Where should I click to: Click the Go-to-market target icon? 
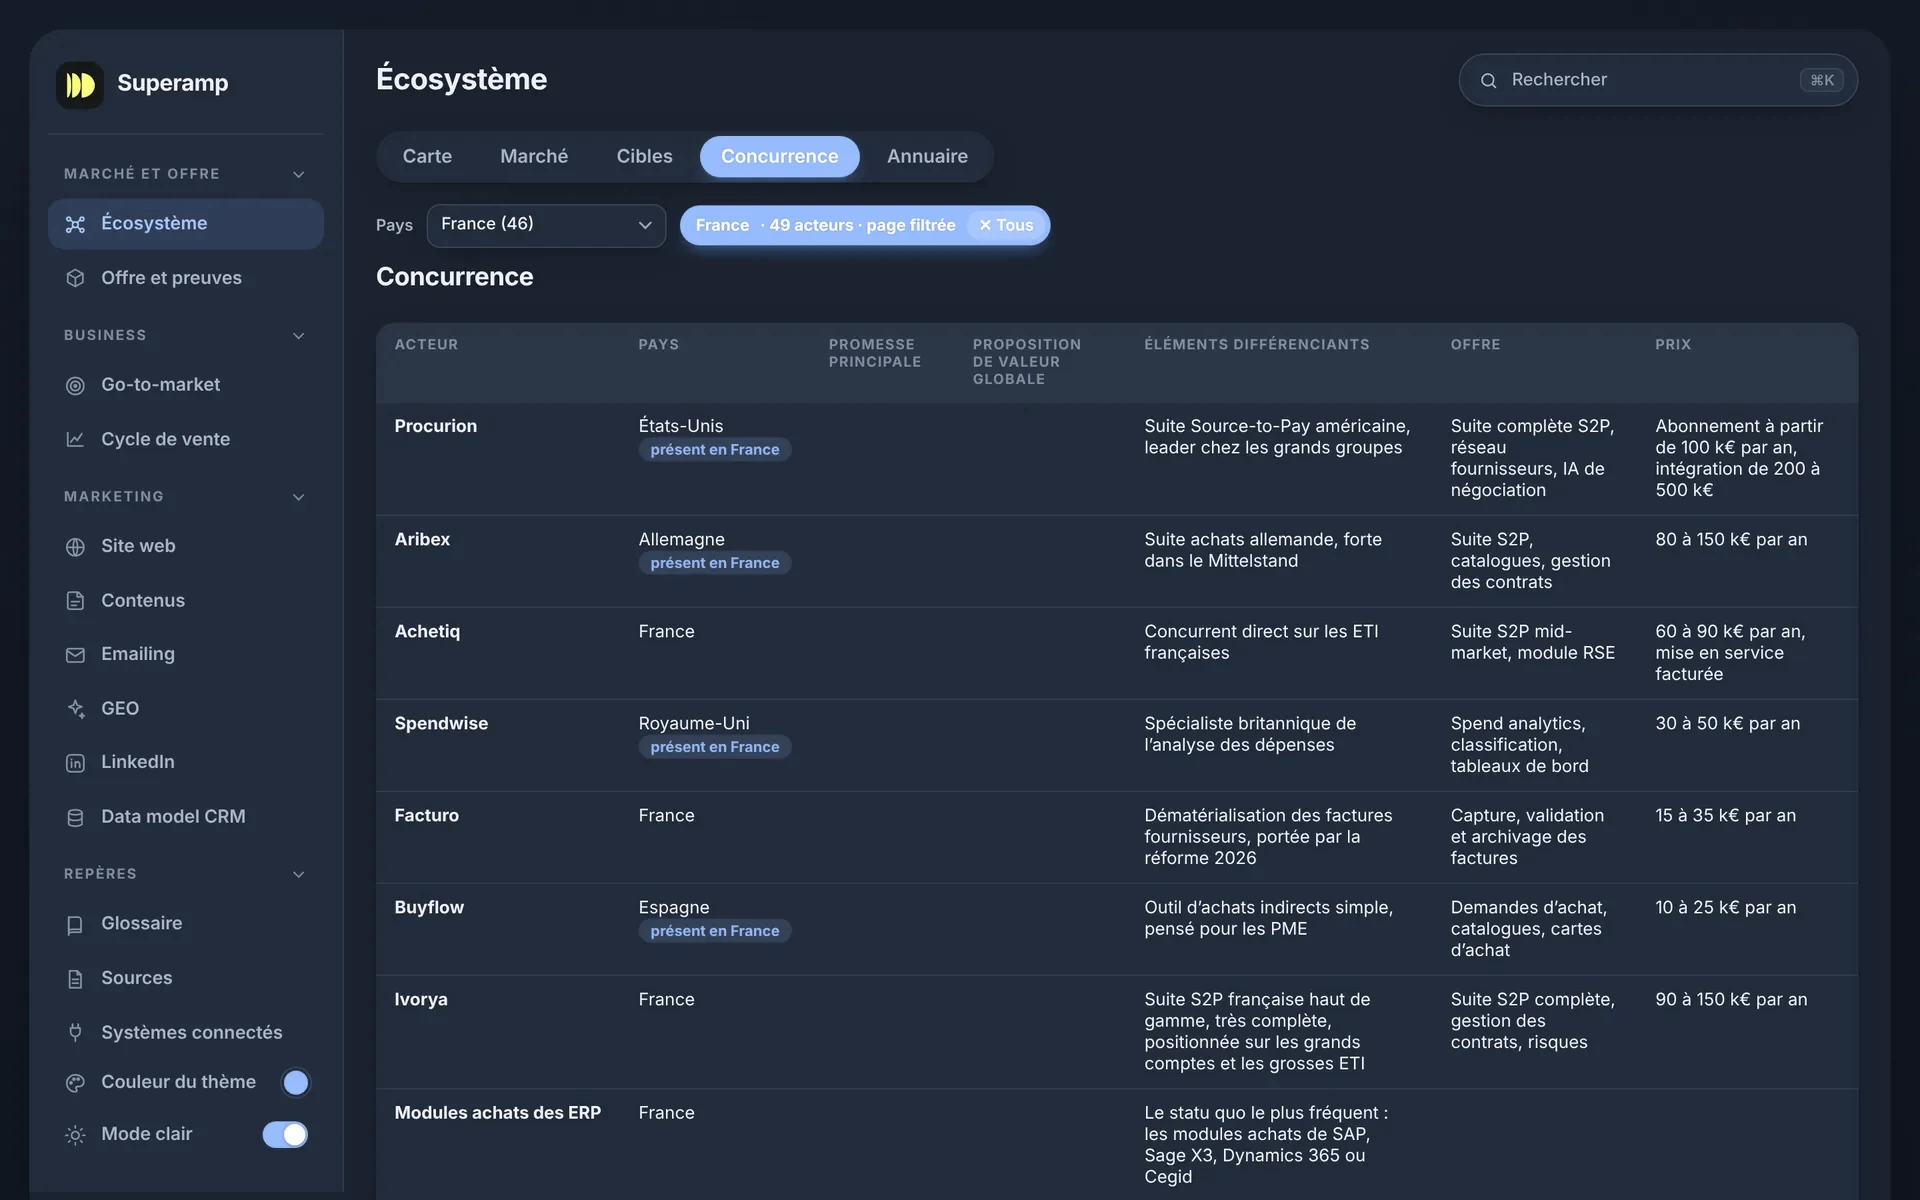point(75,385)
